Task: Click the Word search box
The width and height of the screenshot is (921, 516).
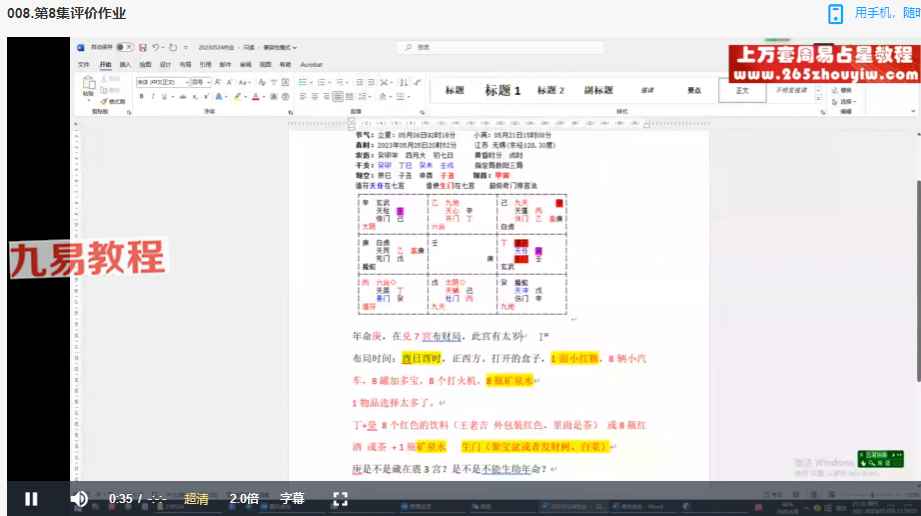Action: point(502,47)
